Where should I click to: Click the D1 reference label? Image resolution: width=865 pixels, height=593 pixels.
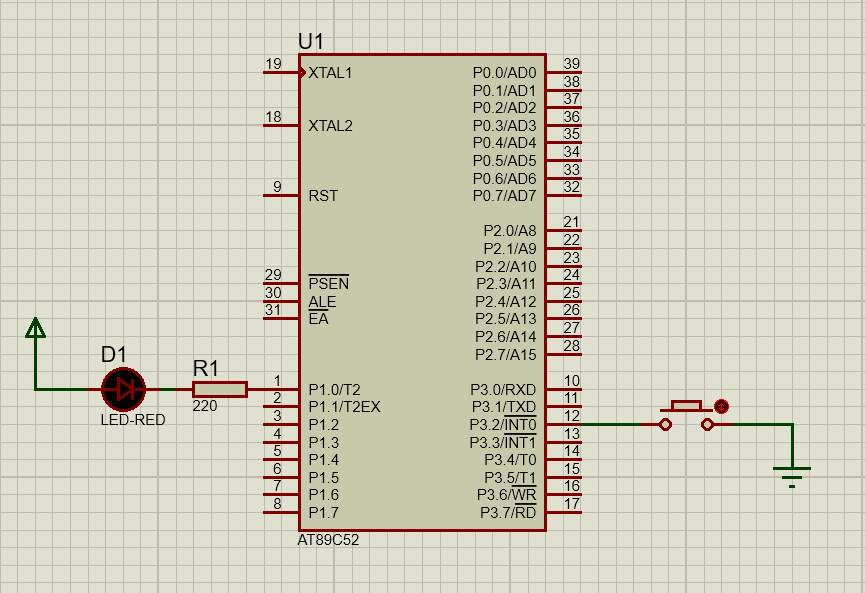pyautogui.click(x=114, y=354)
